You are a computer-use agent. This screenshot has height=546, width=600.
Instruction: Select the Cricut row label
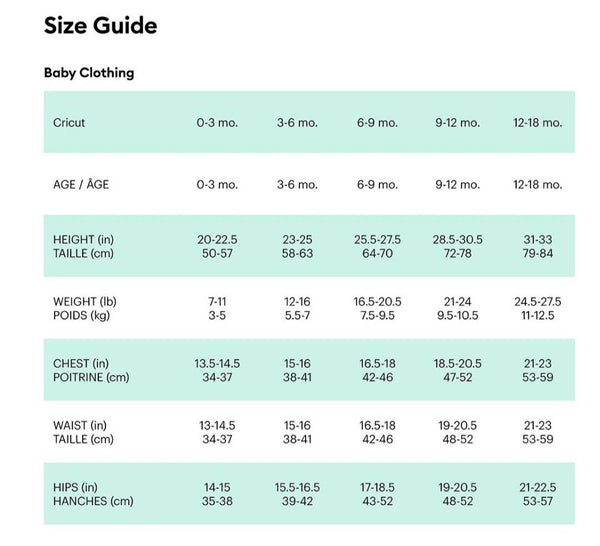pos(69,123)
